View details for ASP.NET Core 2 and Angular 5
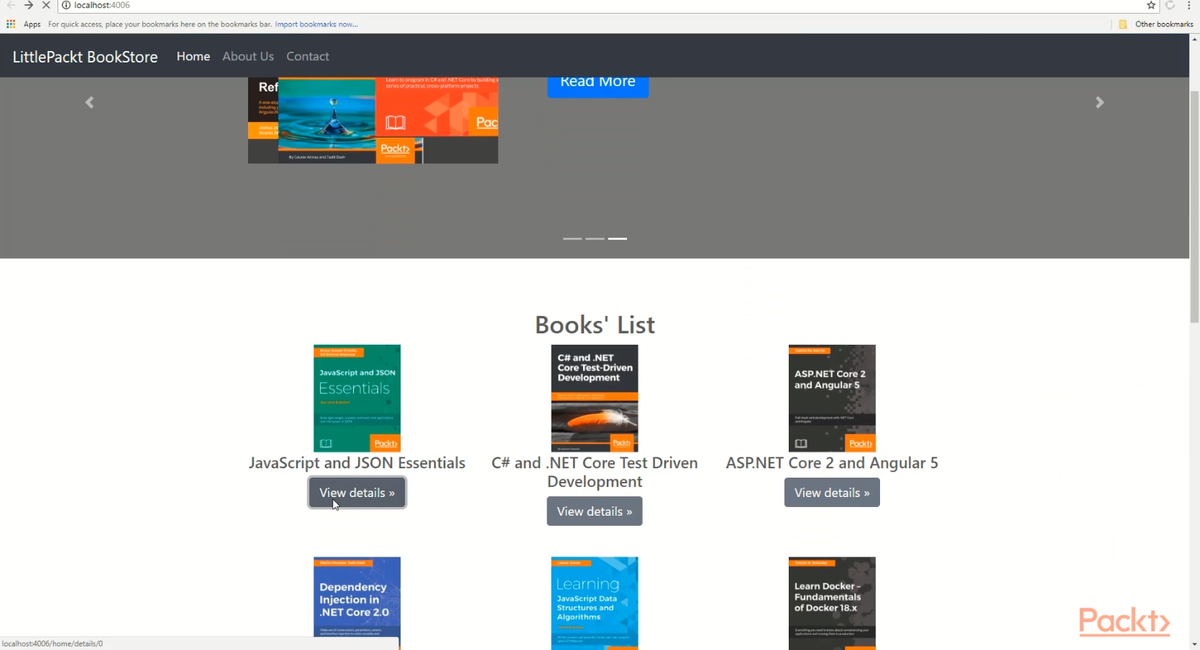 [x=832, y=493]
